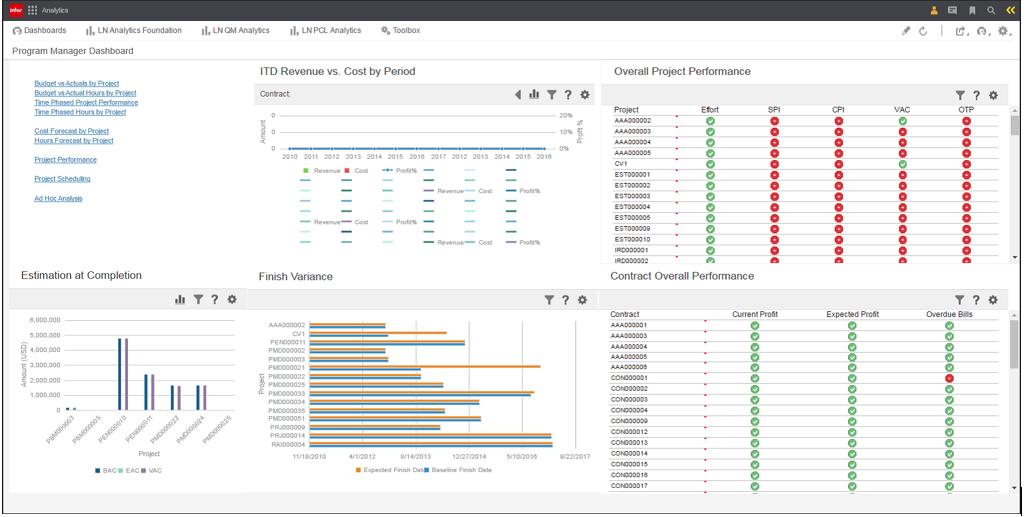The height and width of the screenshot is (517, 1026).
Task: Click the user profile icon in header
Action: [935, 10]
